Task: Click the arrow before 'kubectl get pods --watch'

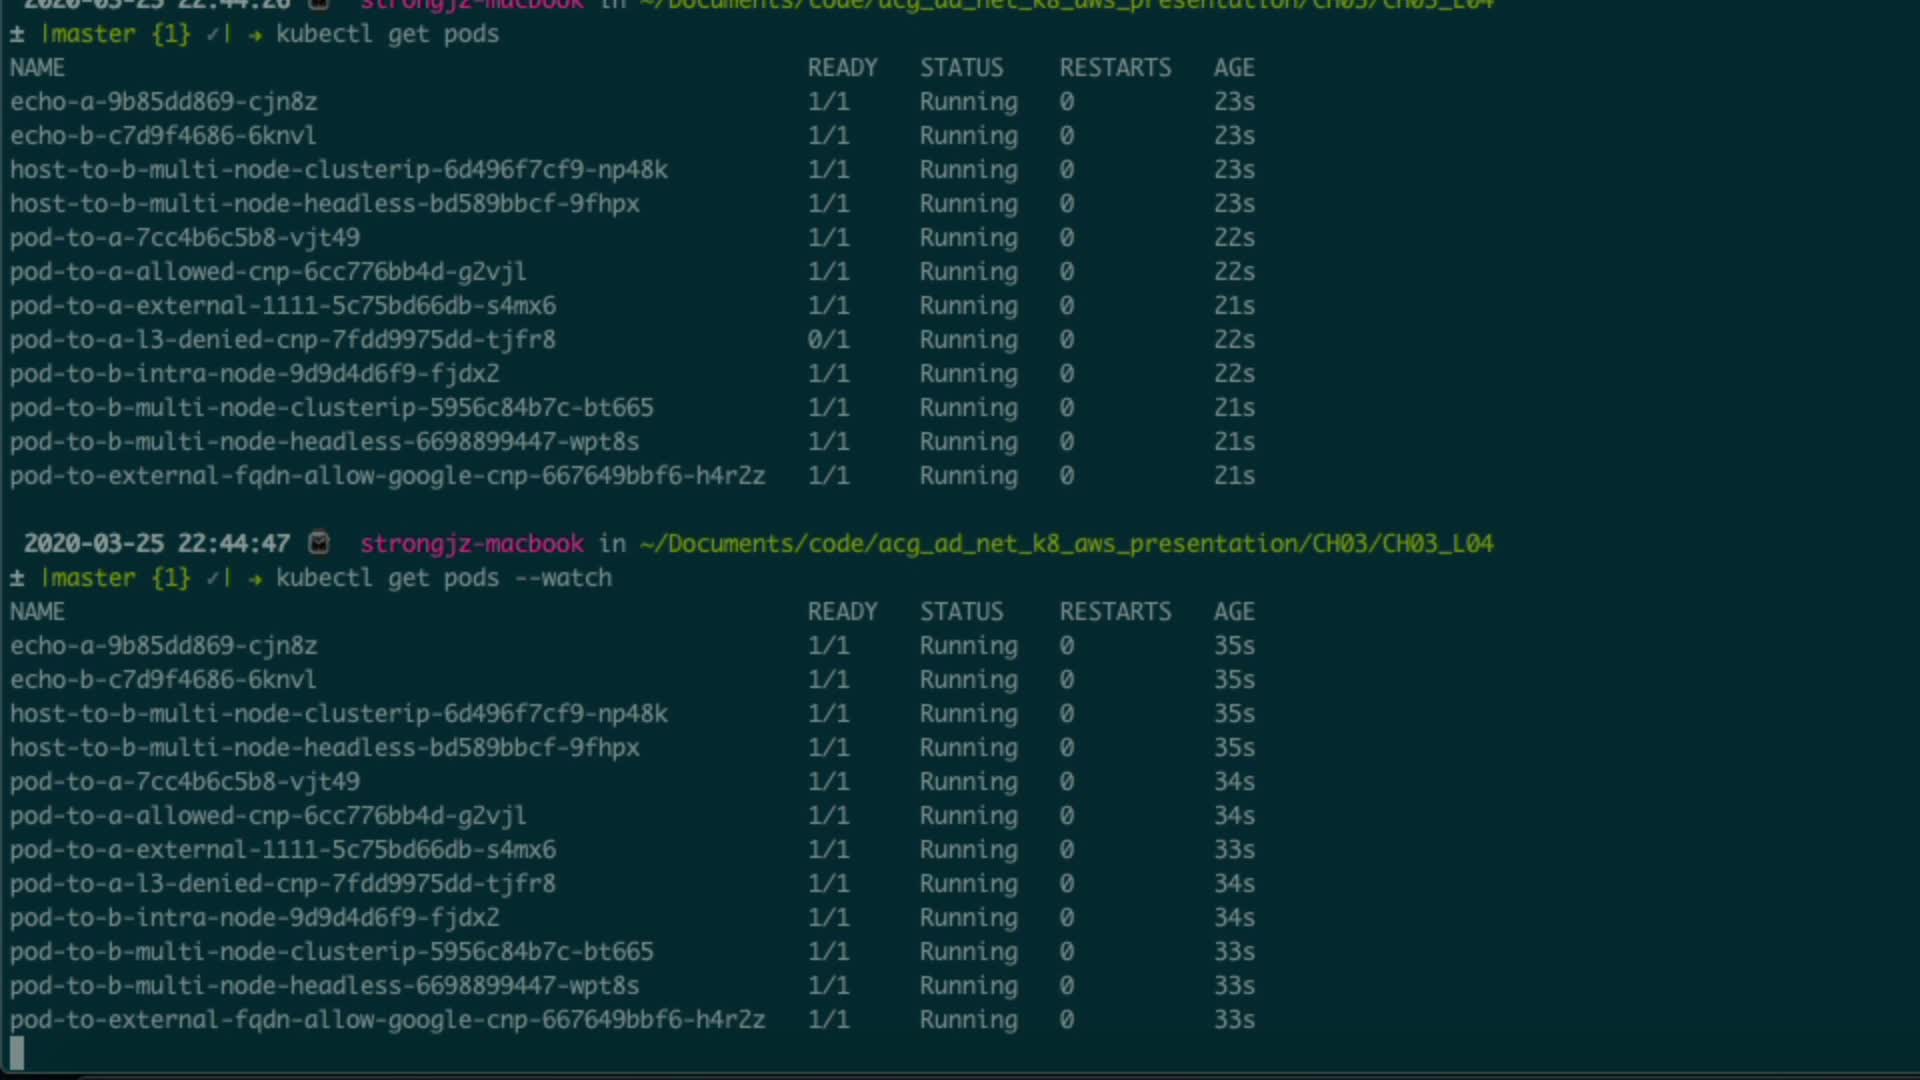Action: click(255, 578)
